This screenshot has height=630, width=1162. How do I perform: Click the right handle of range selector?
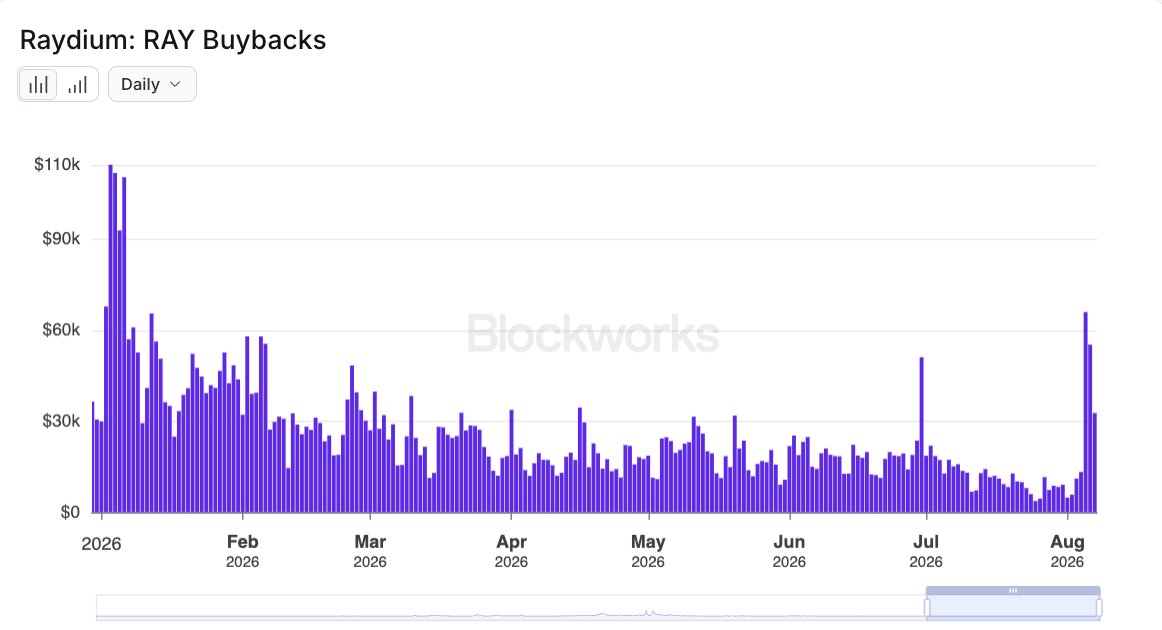click(1098, 608)
